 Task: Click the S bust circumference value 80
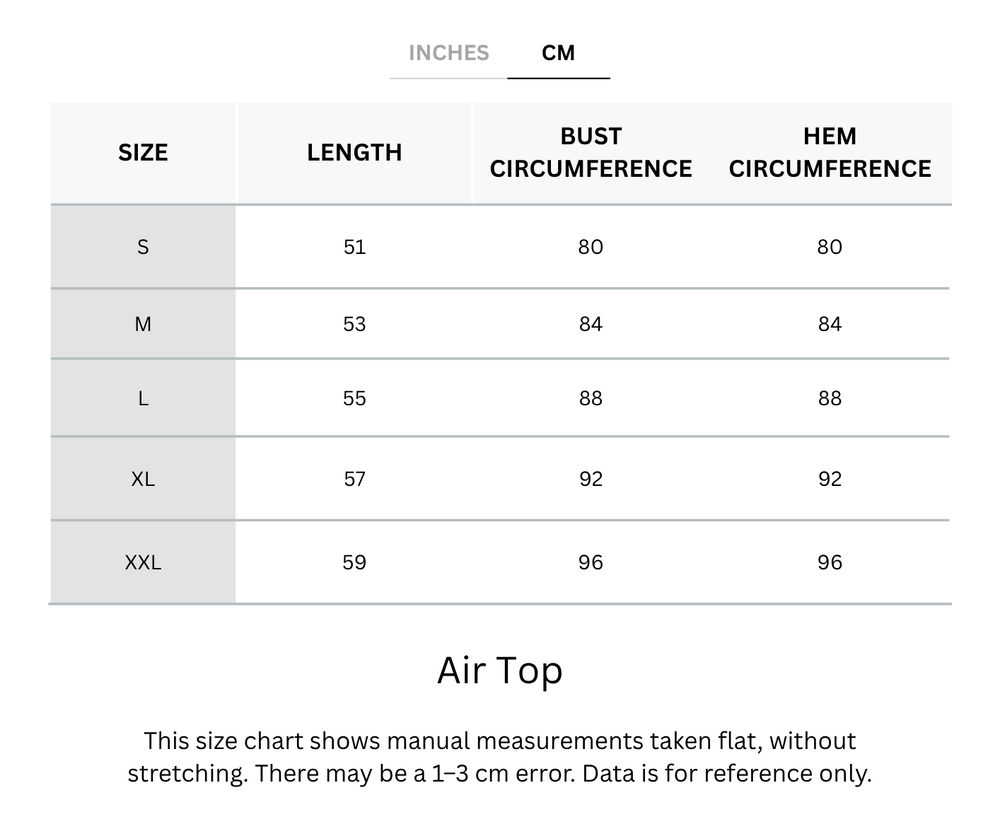[591, 247]
